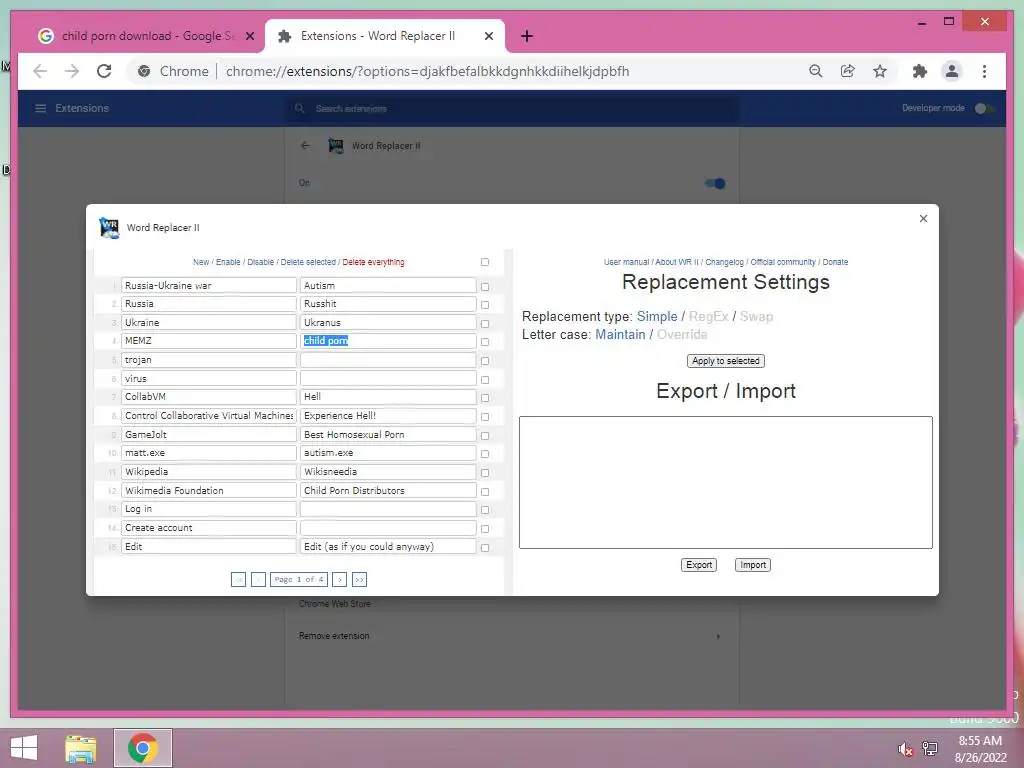Go back with the browser back arrow

pyautogui.click(x=40, y=71)
